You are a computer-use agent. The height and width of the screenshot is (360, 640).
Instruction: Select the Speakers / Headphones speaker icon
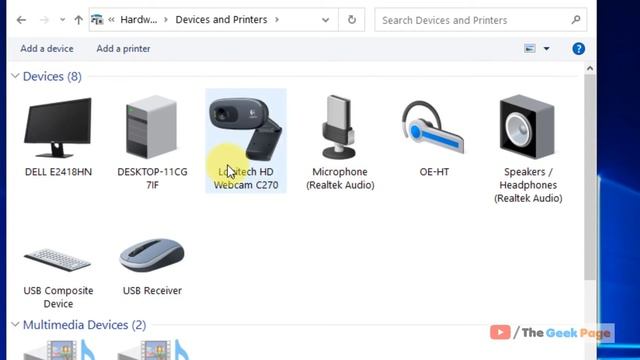(x=527, y=127)
